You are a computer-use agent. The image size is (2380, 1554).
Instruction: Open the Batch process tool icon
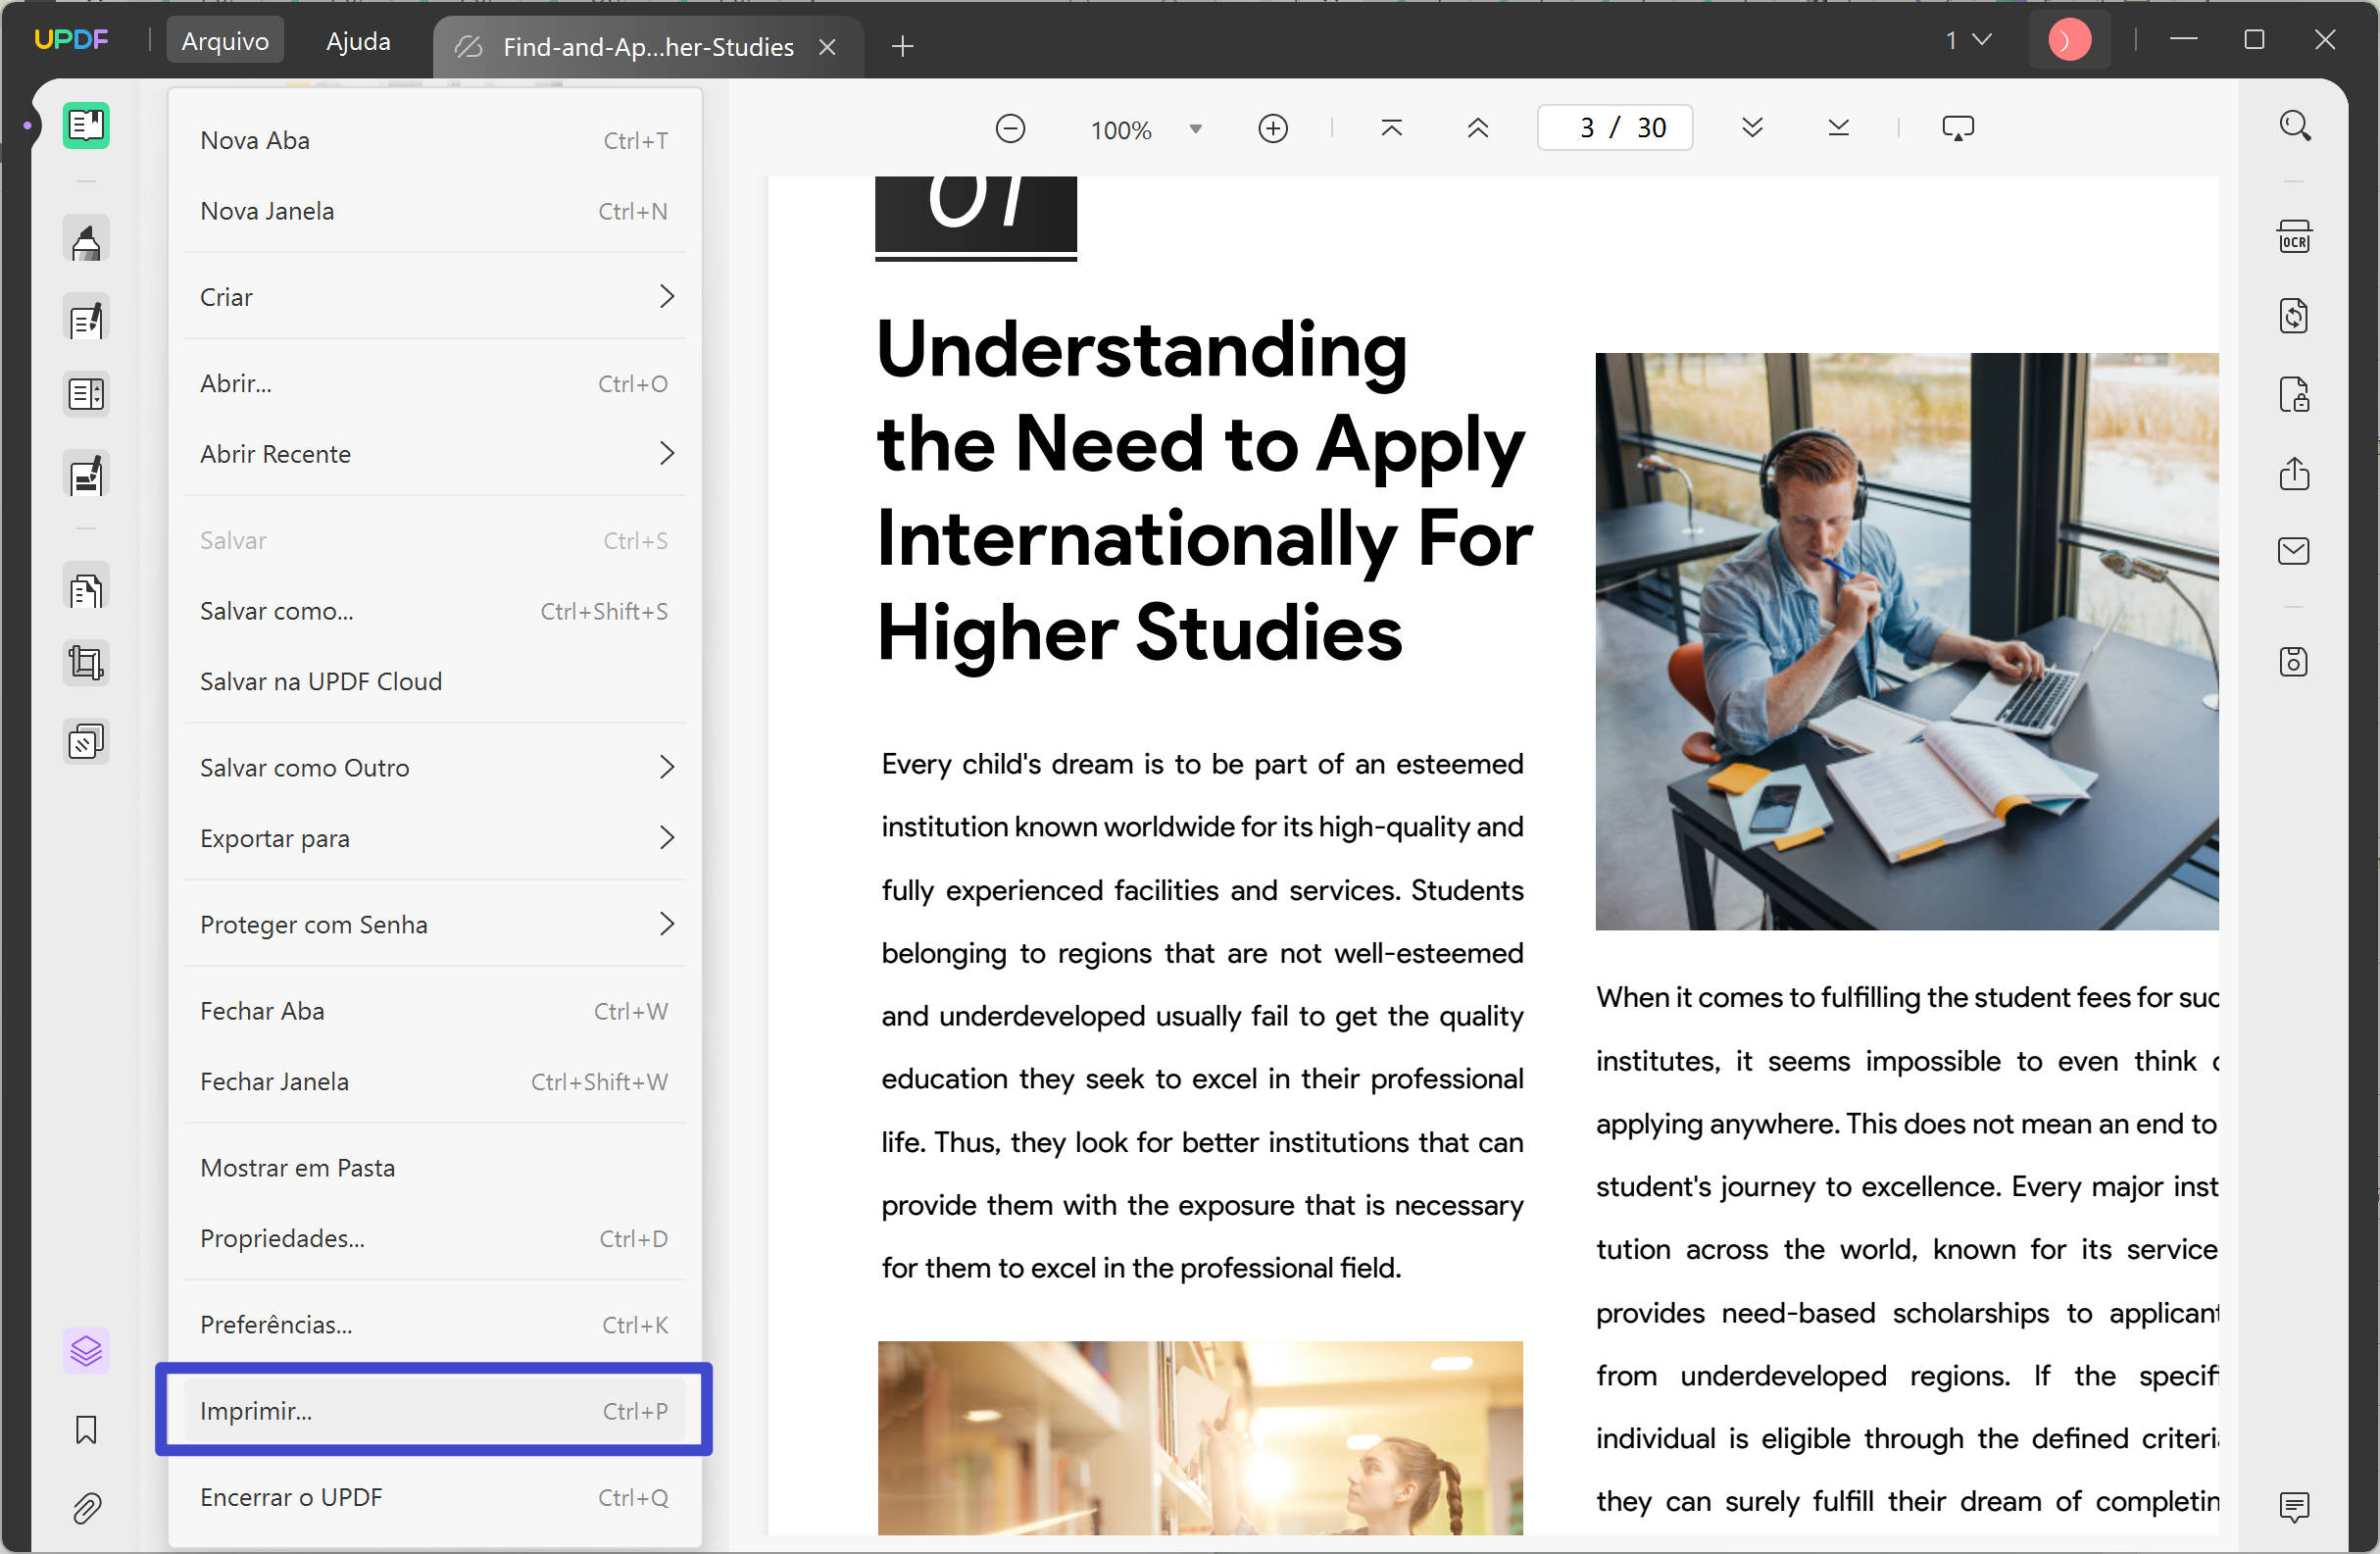point(86,742)
